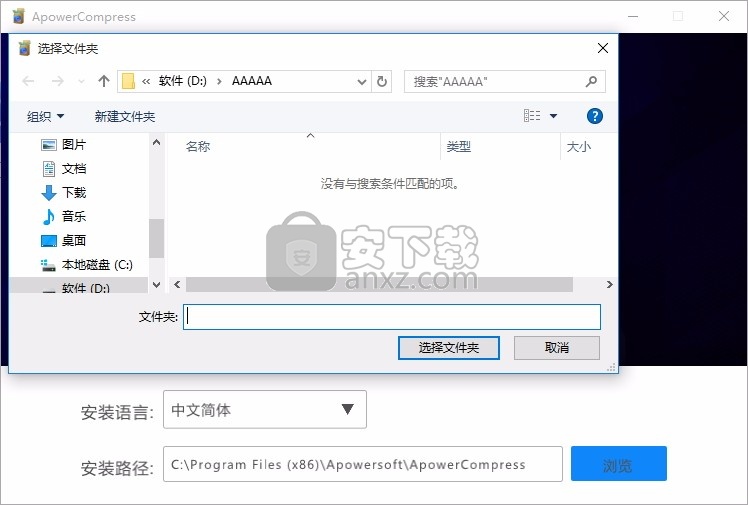The height and width of the screenshot is (505, 748).
Task: Click the 桌面 monitor icon
Action: click(x=49, y=240)
